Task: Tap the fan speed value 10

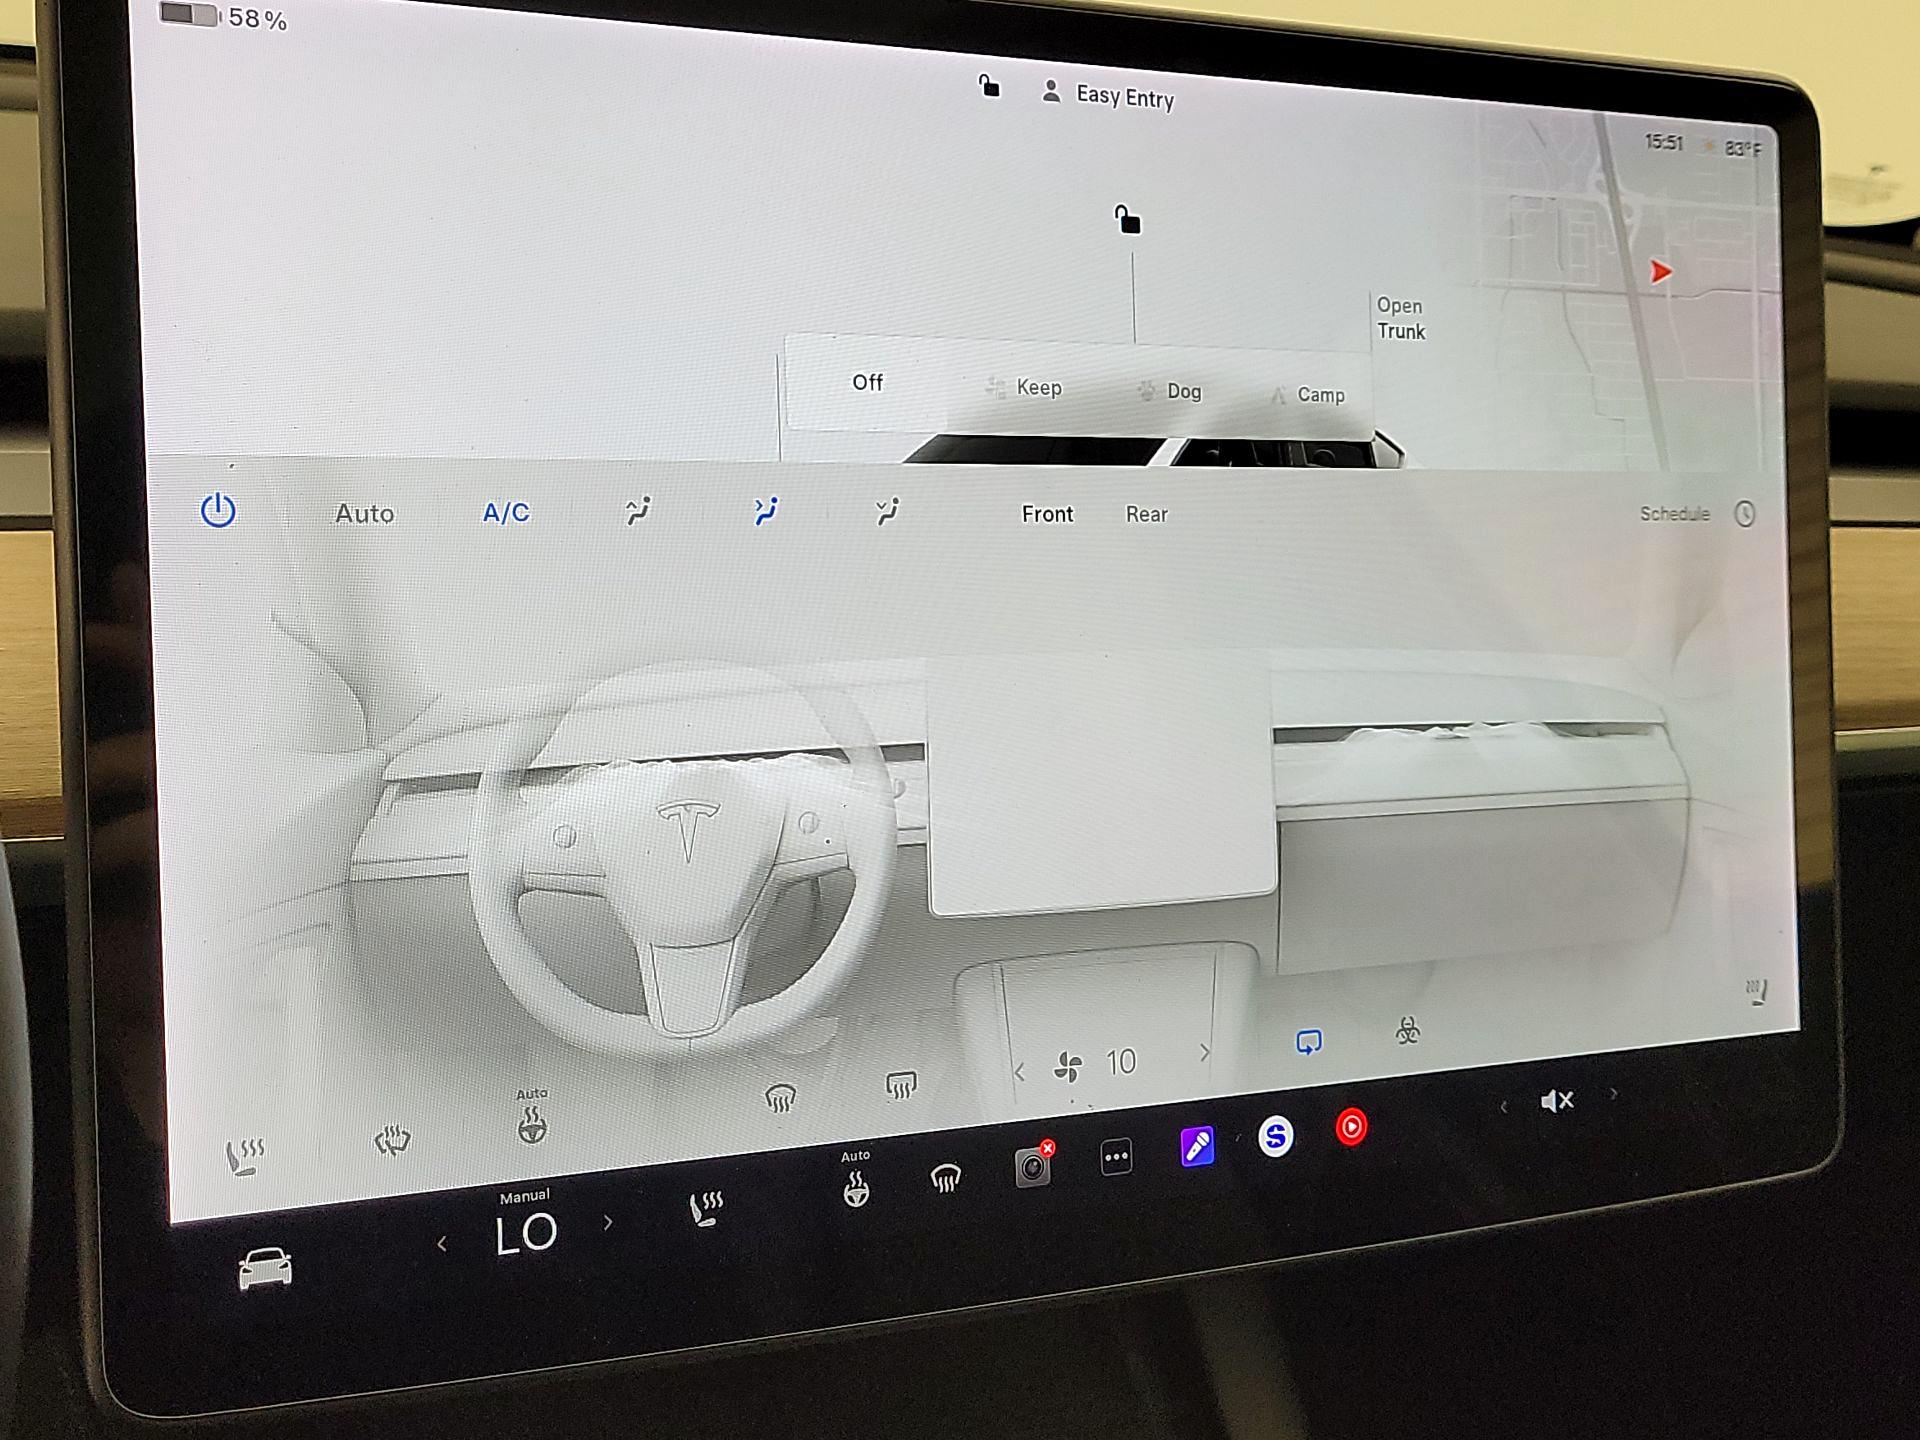Action: (x=1121, y=1062)
